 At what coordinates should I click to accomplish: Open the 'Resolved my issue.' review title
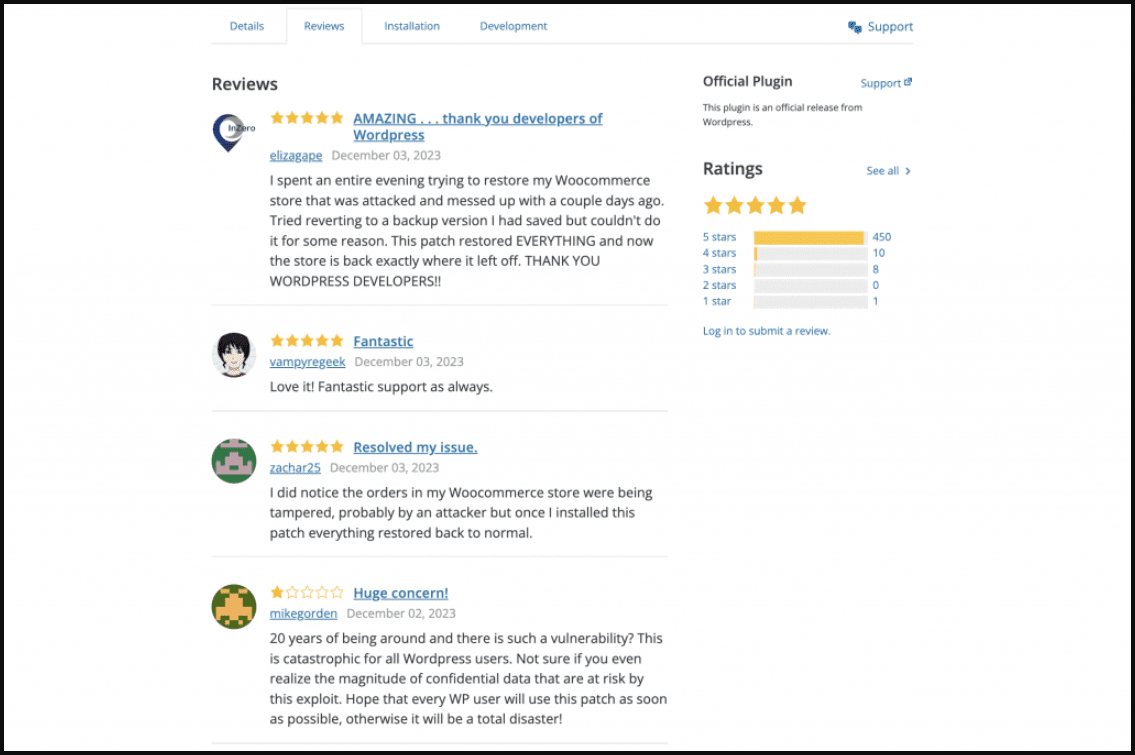[x=415, y=447]
